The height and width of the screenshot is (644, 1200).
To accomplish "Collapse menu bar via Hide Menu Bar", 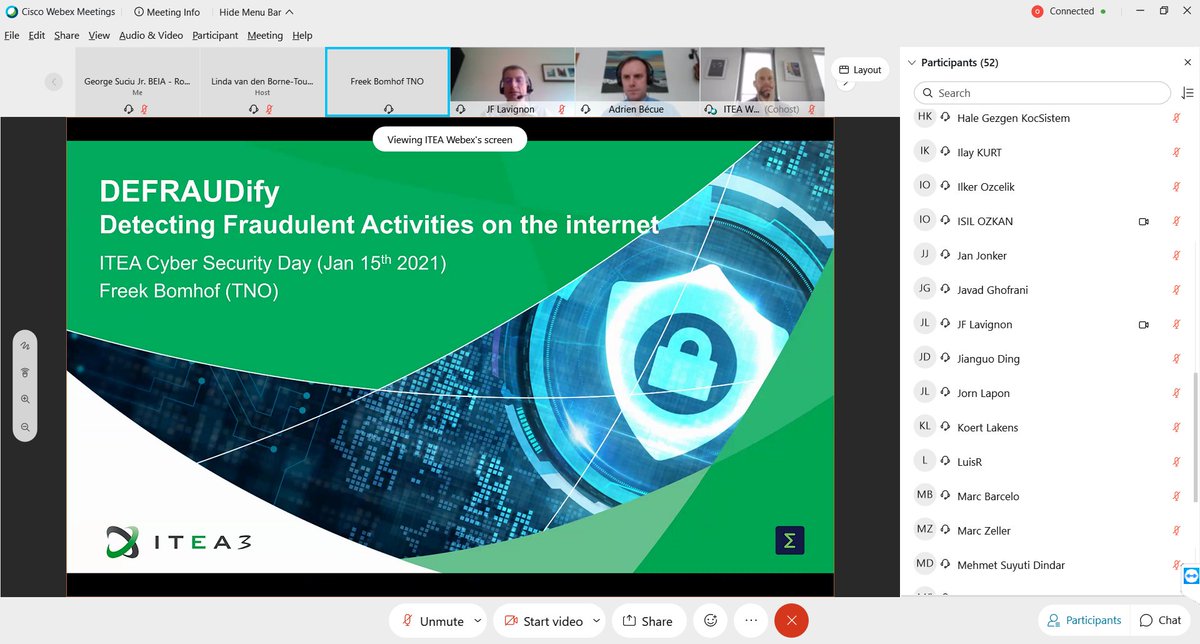I will 257,12.
